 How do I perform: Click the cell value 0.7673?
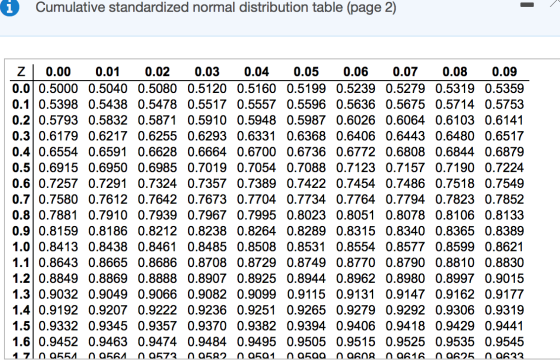(x=207, y=199)
